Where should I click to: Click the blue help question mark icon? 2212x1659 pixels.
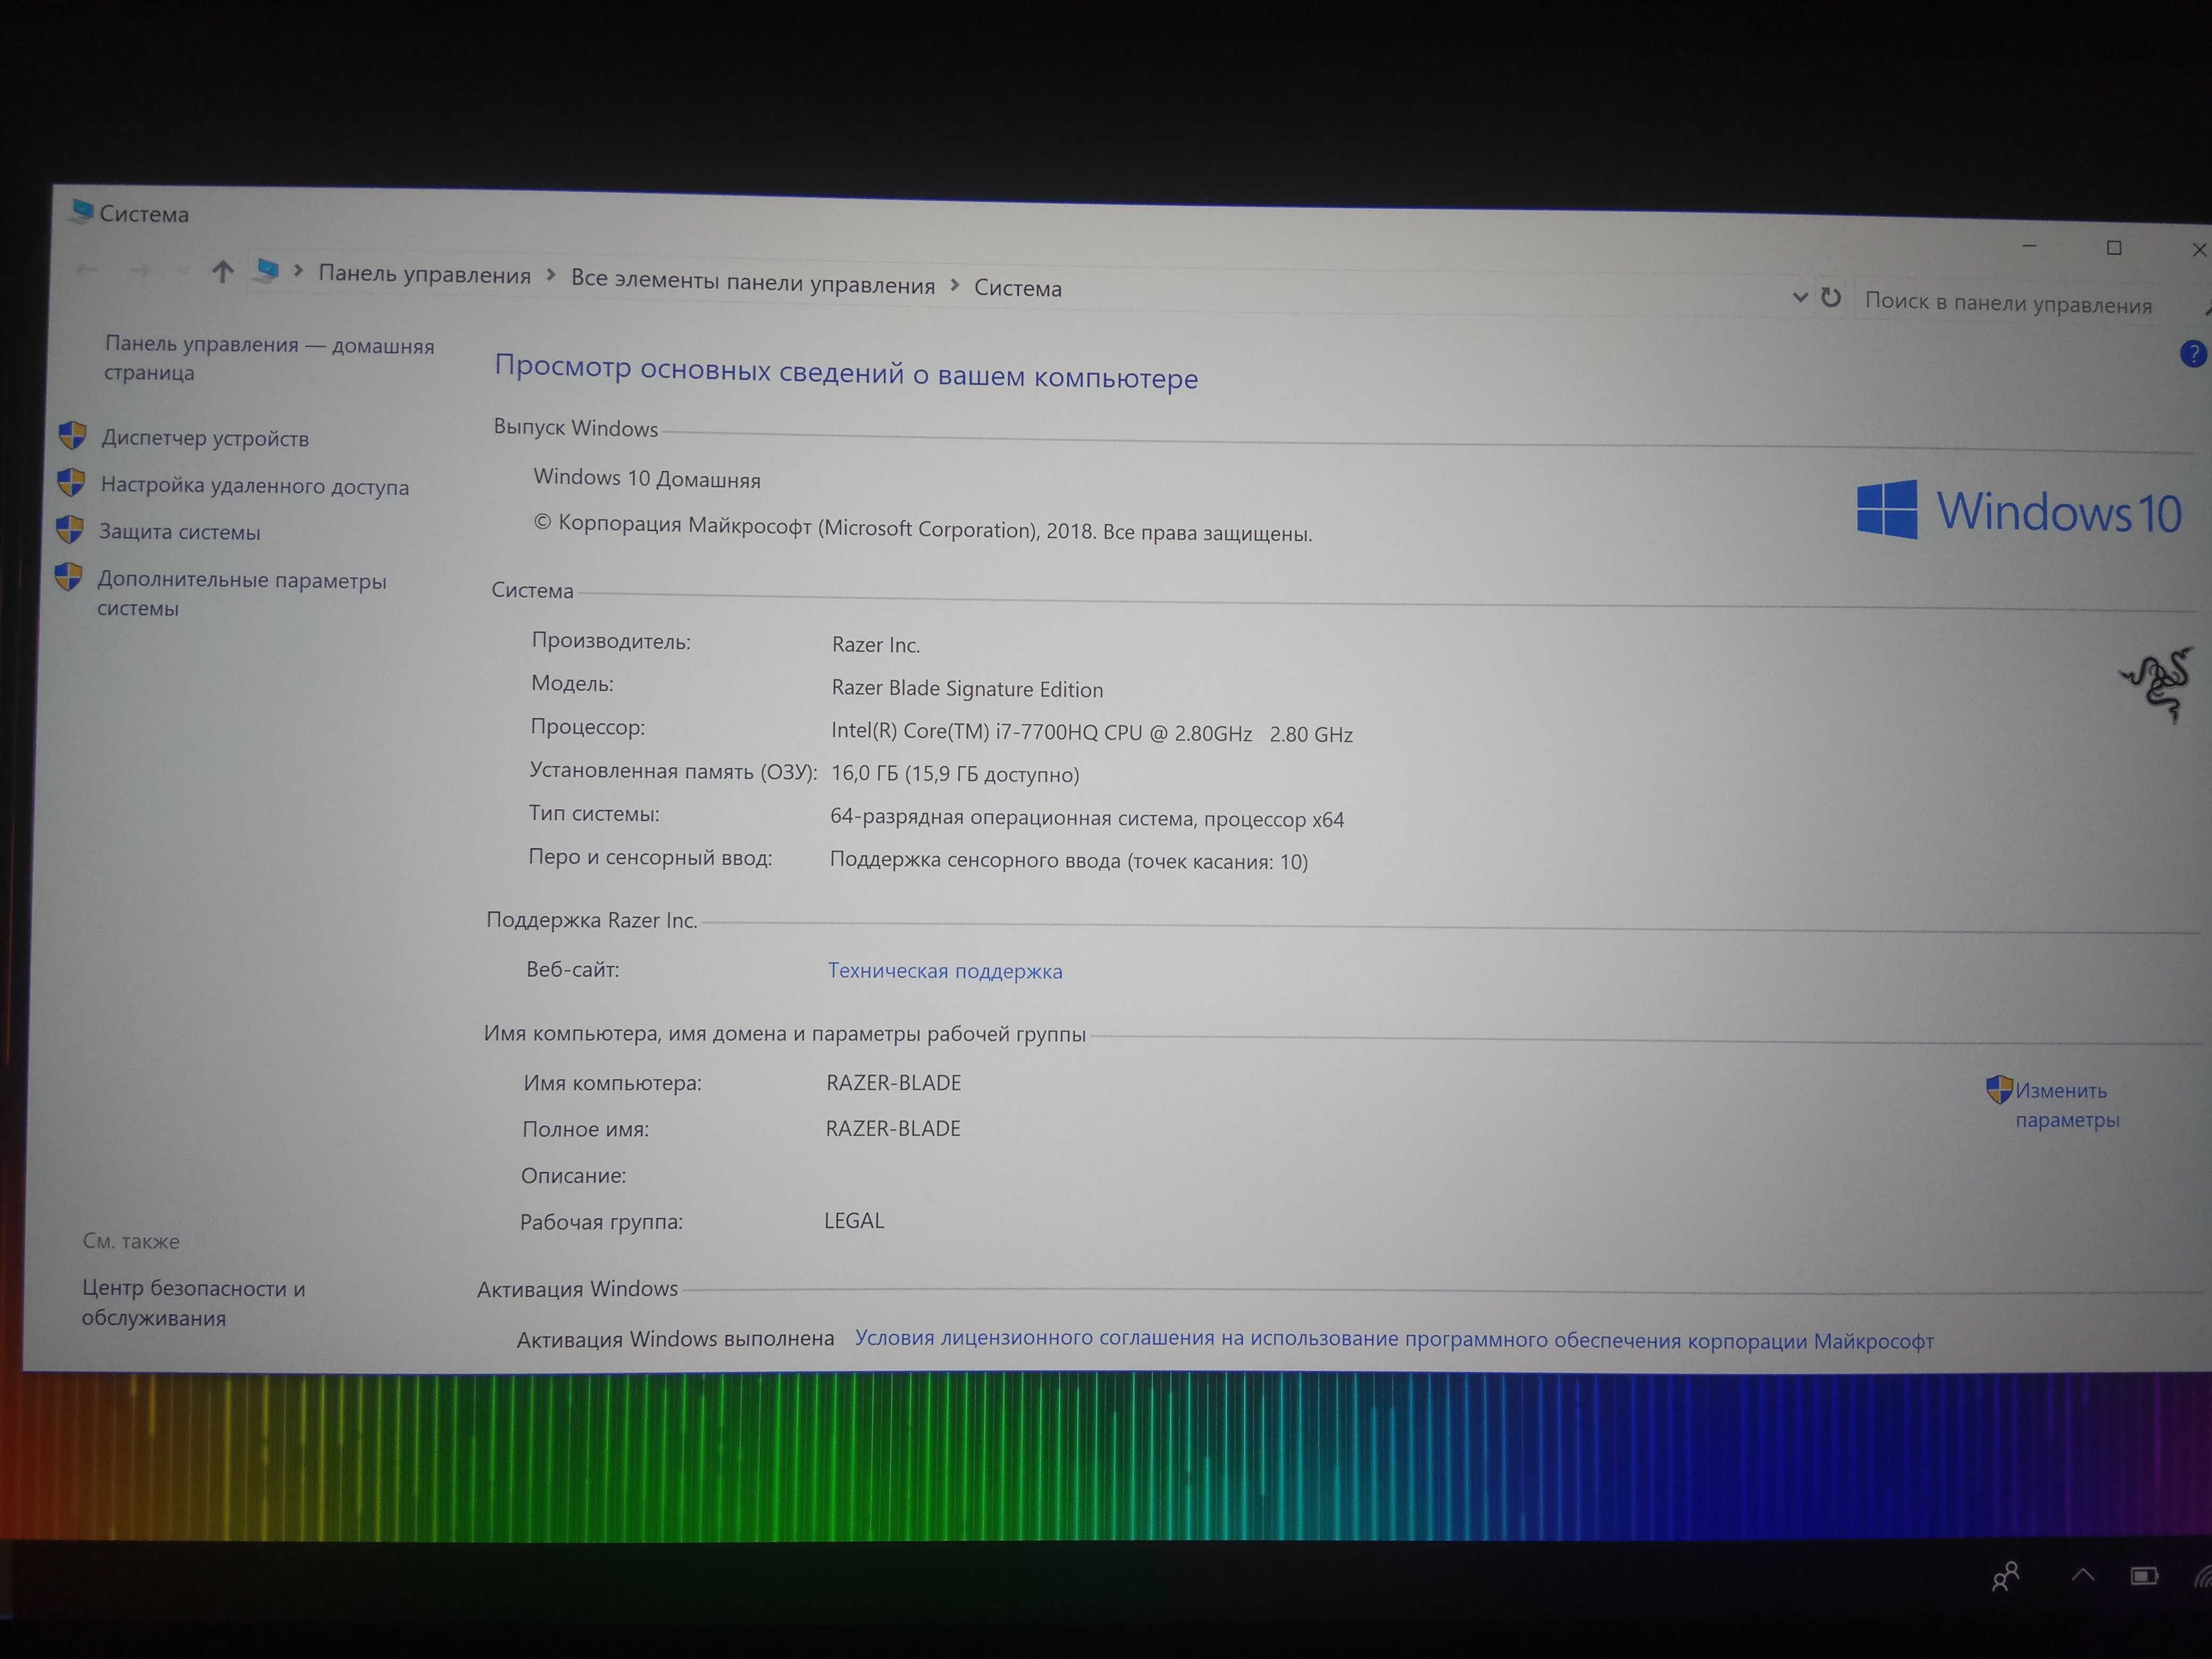pos(2193,353)
